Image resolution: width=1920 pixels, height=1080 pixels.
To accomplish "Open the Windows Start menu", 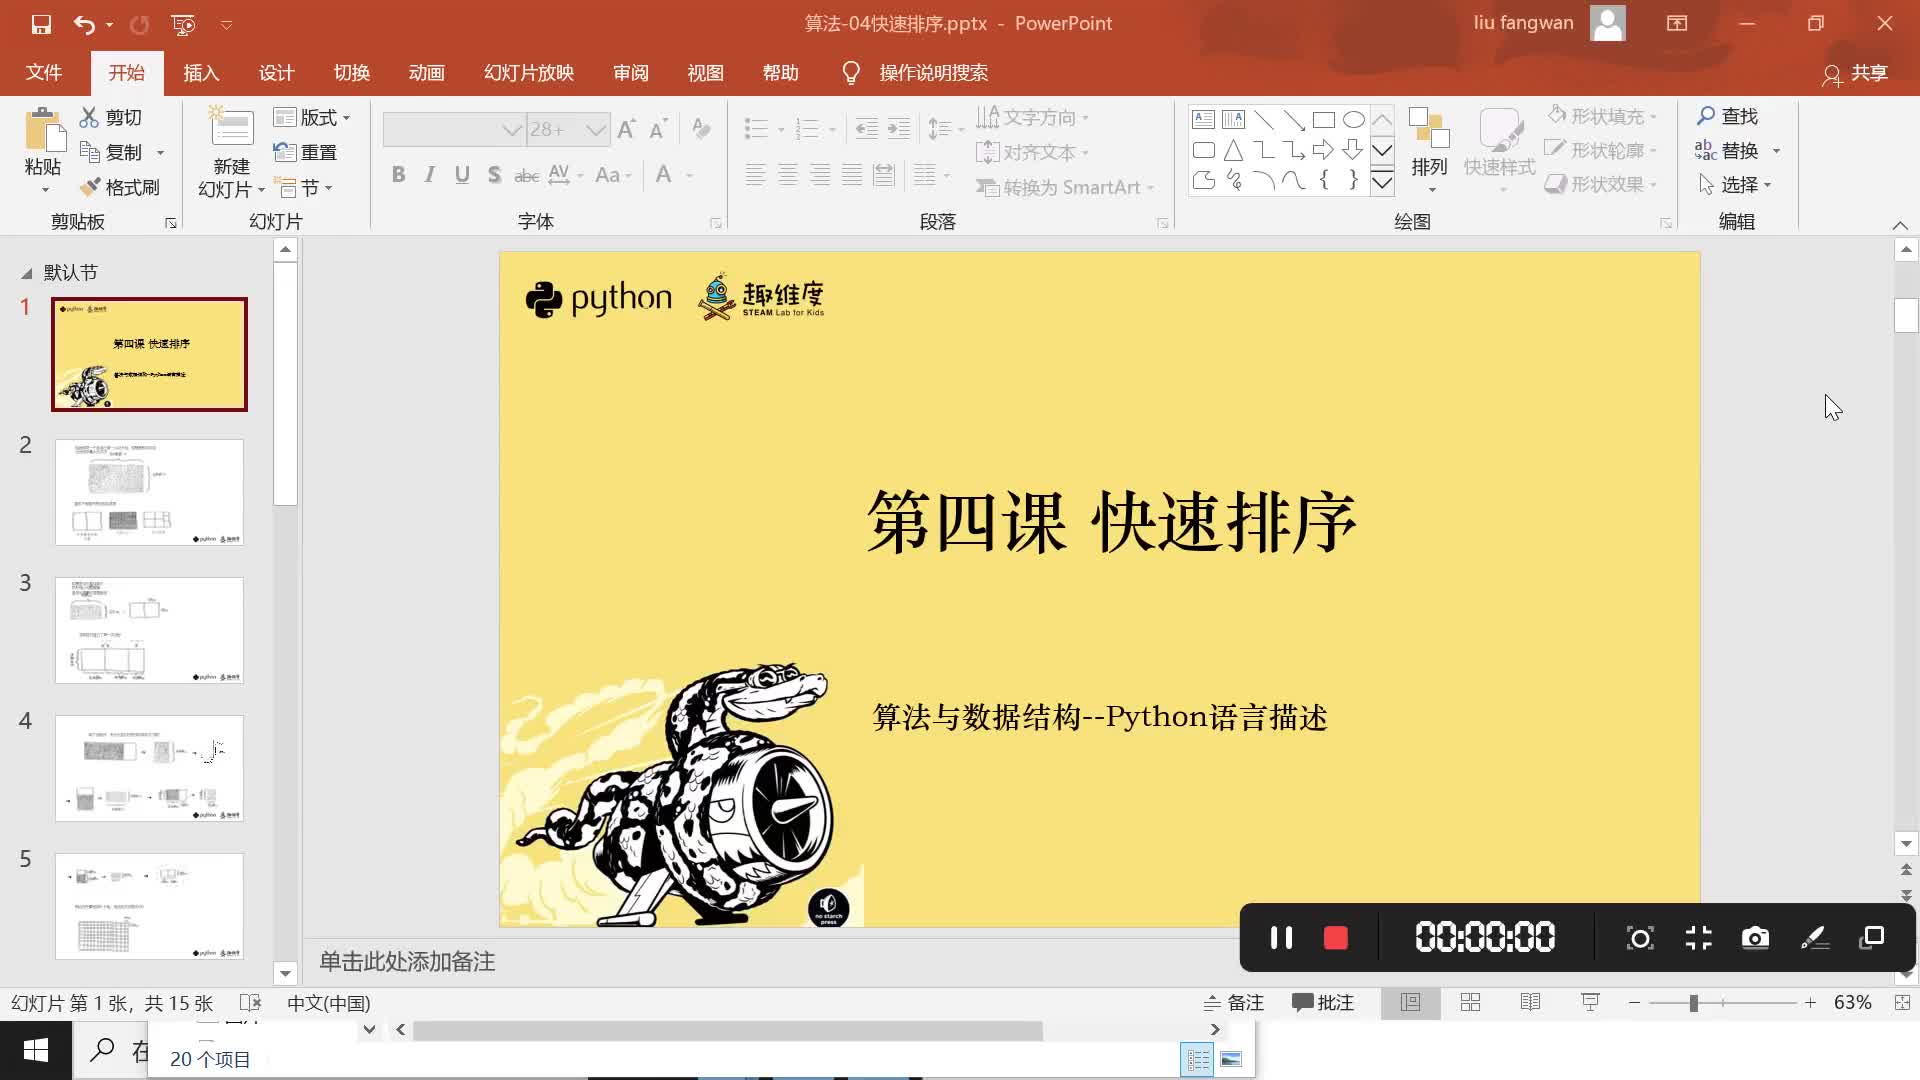I will pyautogui.click(x=36, y=1050).
